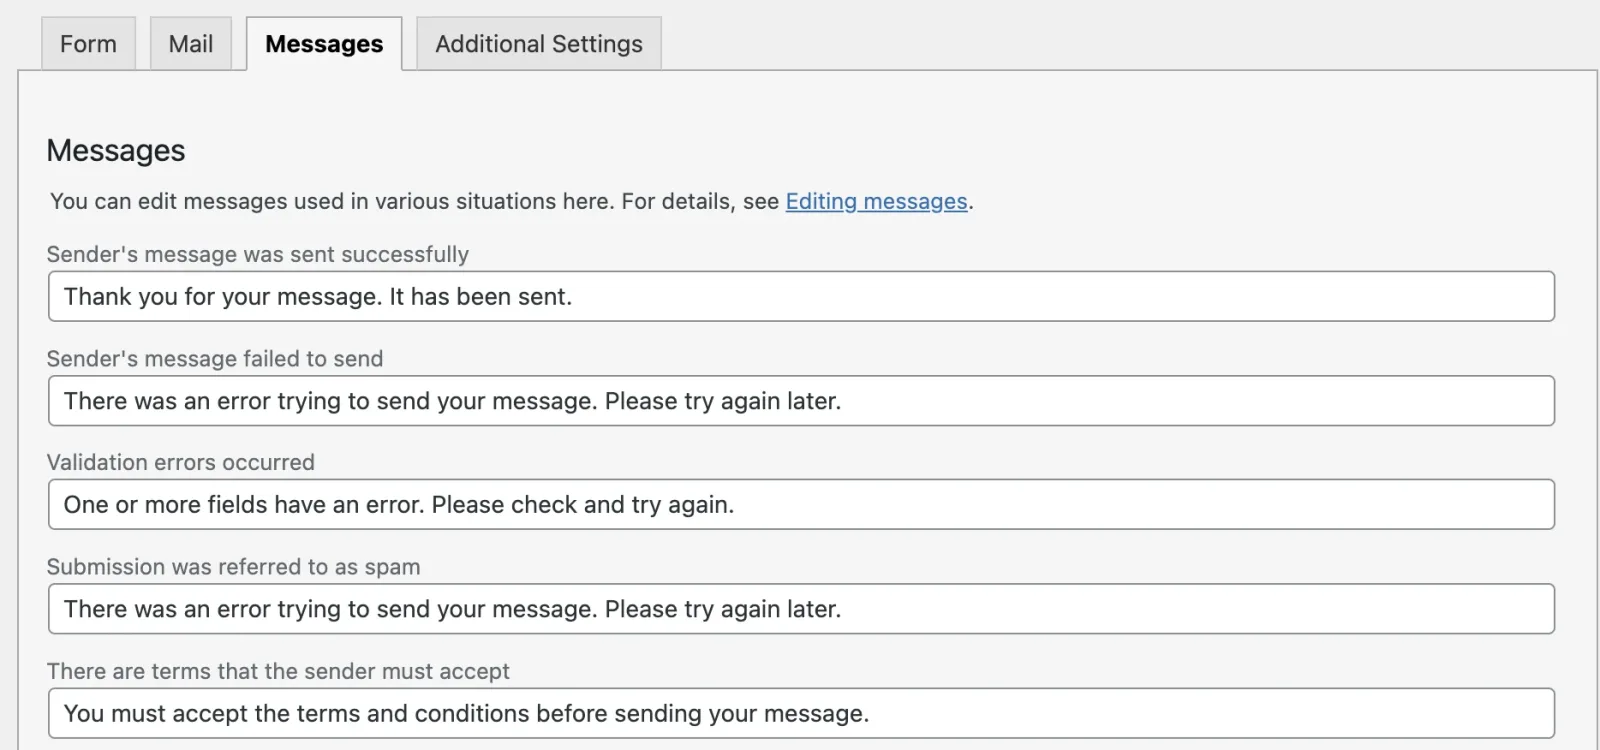
Task: Focus the spam submission message field
Action: (801, 608)
